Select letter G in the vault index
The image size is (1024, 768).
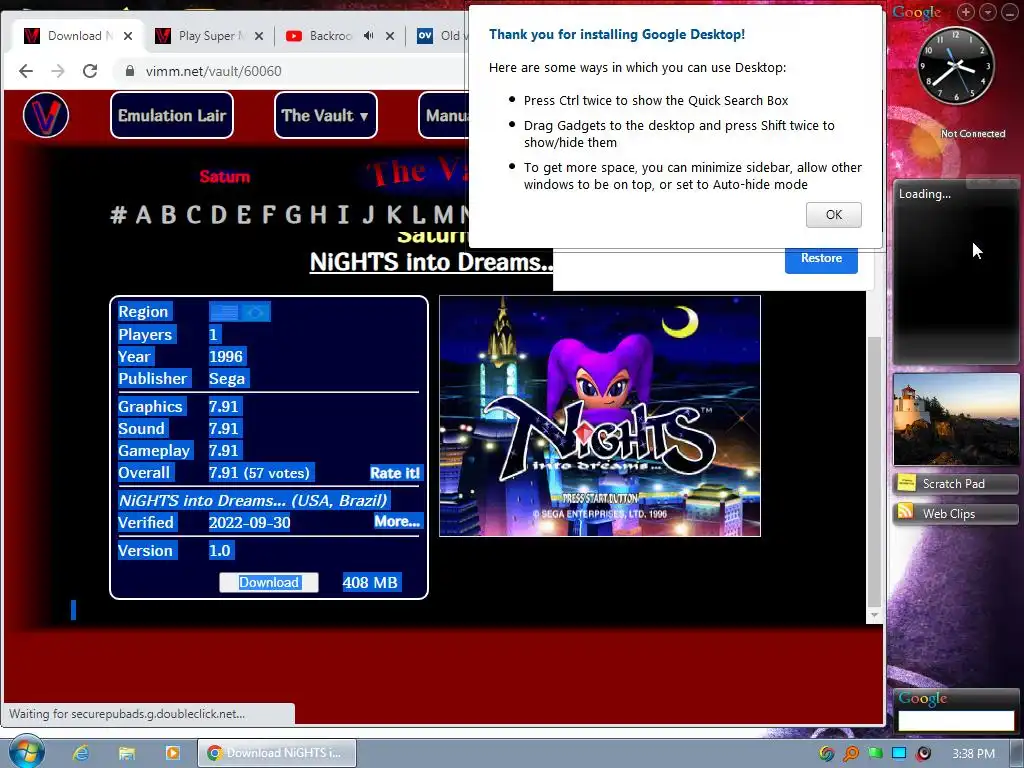tap(293, 214)
